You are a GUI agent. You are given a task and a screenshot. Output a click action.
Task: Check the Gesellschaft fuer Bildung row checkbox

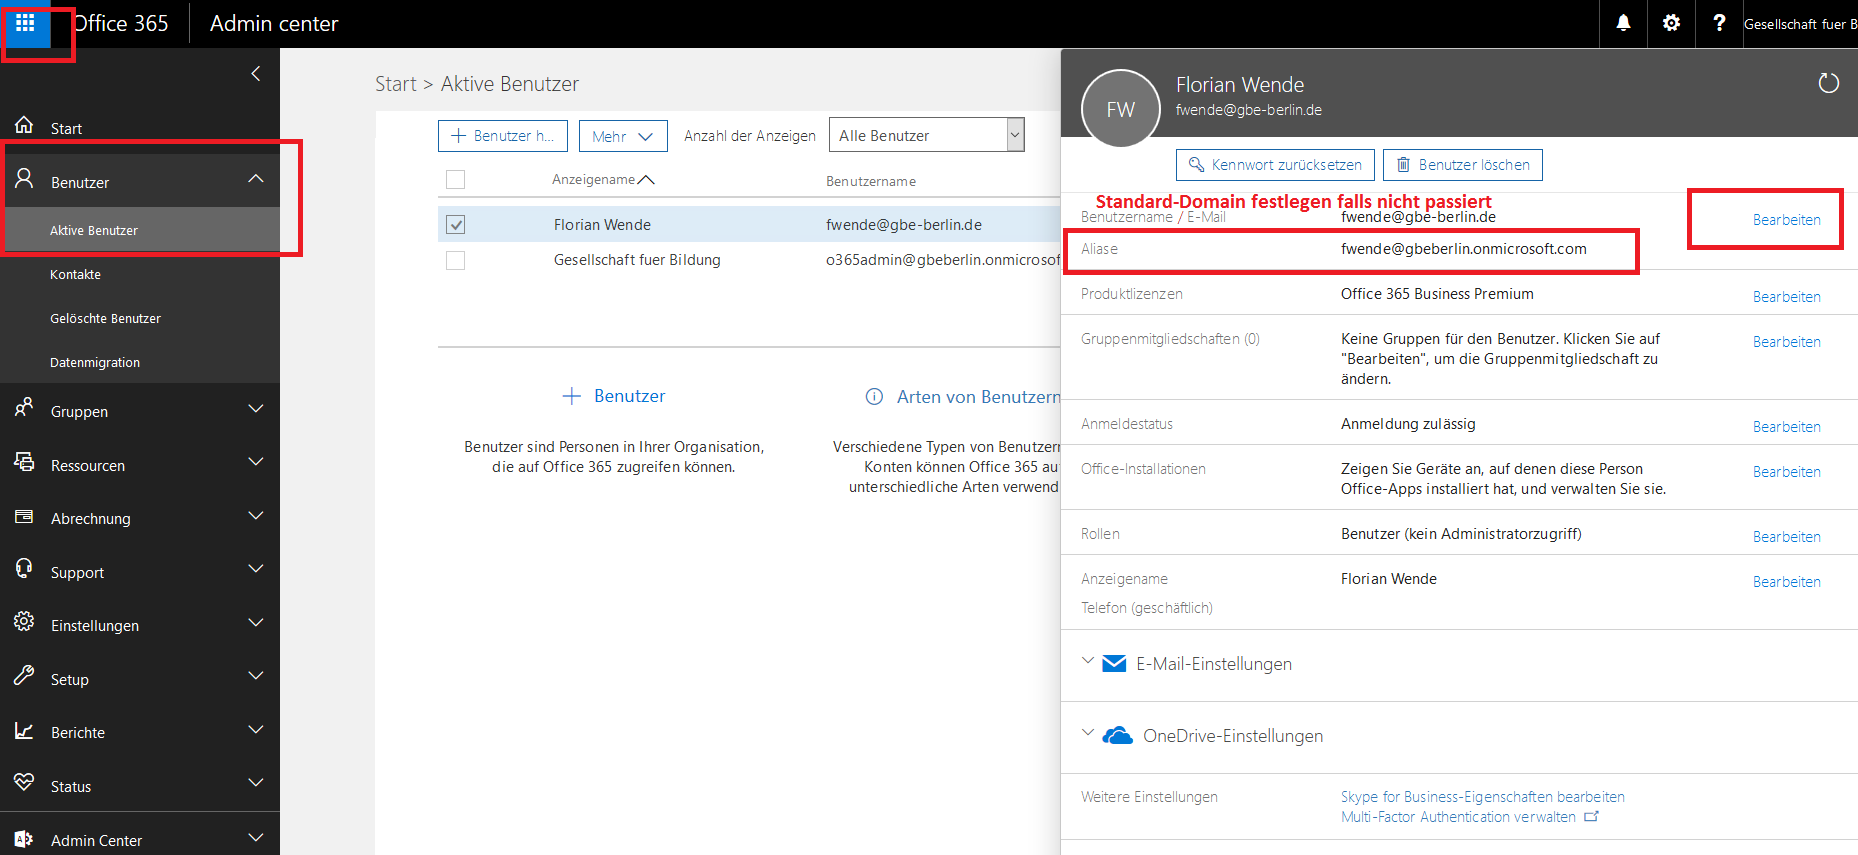(x=456, y=260)
